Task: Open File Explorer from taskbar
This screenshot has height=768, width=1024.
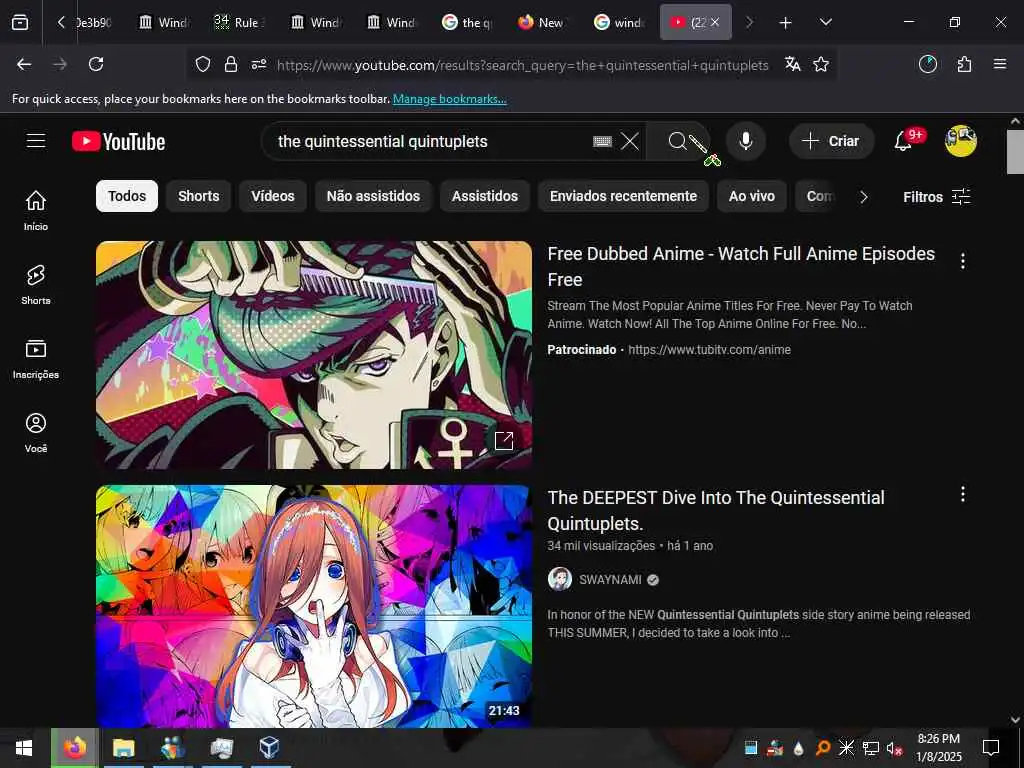Action: click(x=123, y=748)
